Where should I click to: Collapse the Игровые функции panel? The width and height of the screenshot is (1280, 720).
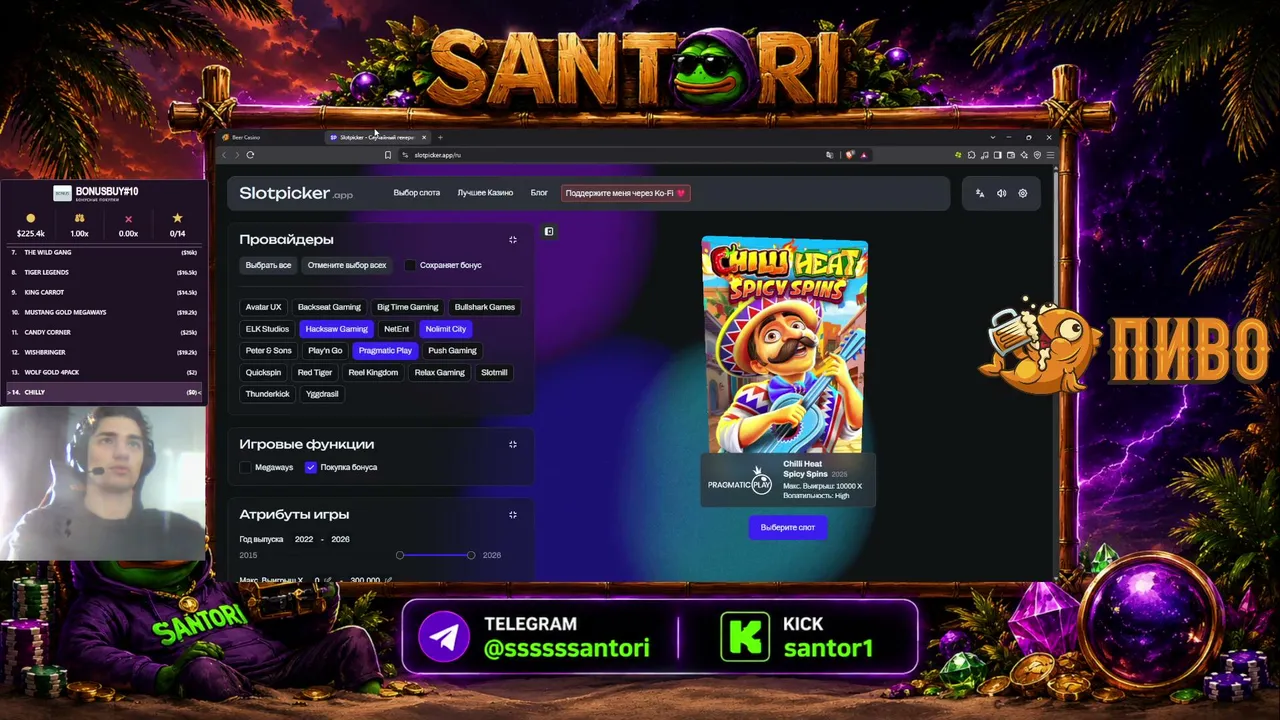[x=513, y=445]
